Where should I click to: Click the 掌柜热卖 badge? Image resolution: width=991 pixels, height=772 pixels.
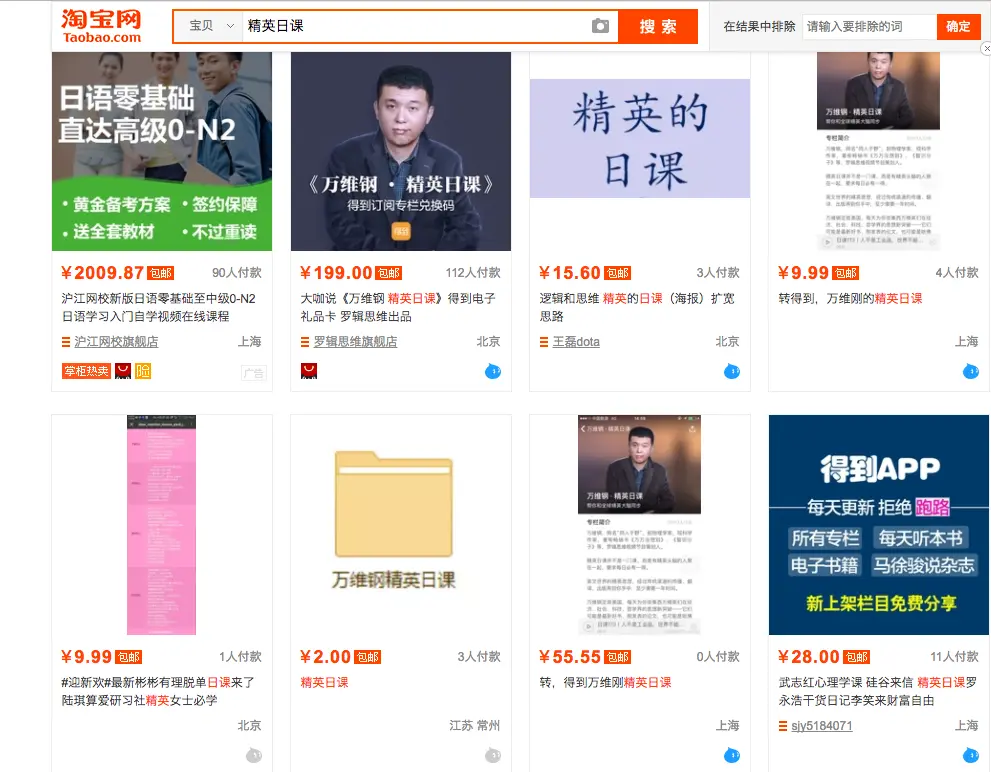coord(86,371)
